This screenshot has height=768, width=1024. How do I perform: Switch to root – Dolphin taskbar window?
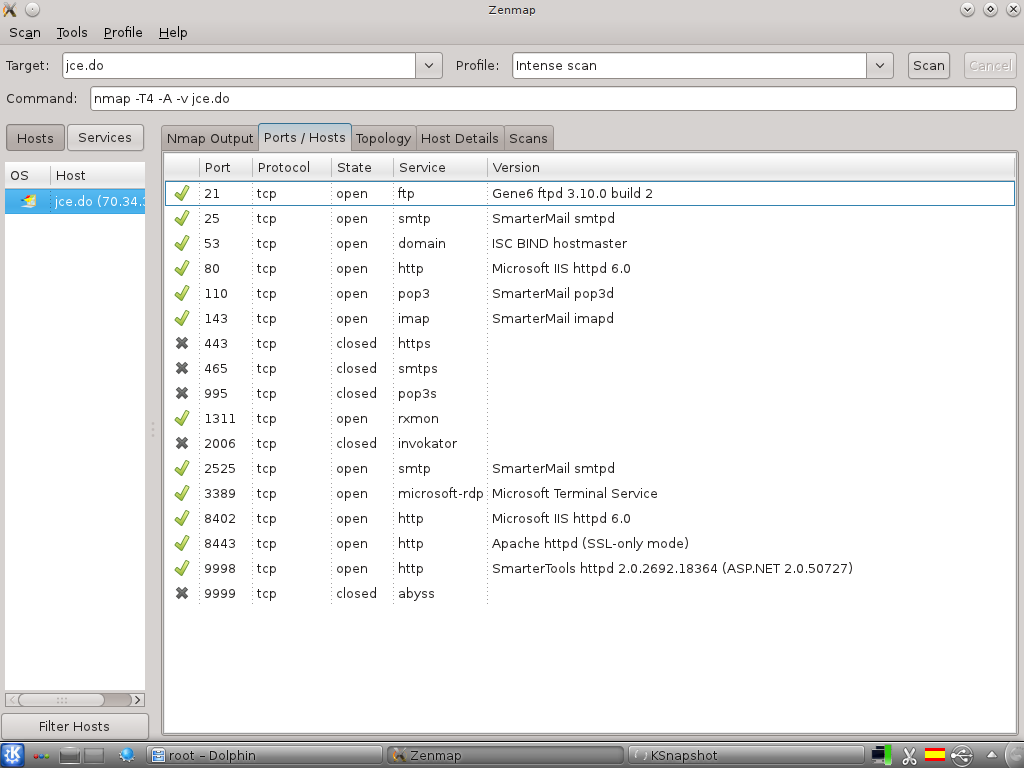pyautogui.click(x=264, y=756)
